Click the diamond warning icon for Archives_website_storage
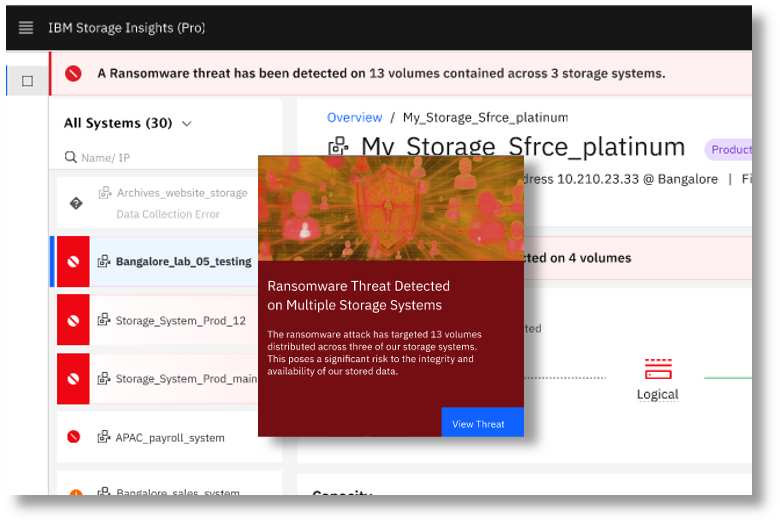The image size is (780, 524). 76,203
